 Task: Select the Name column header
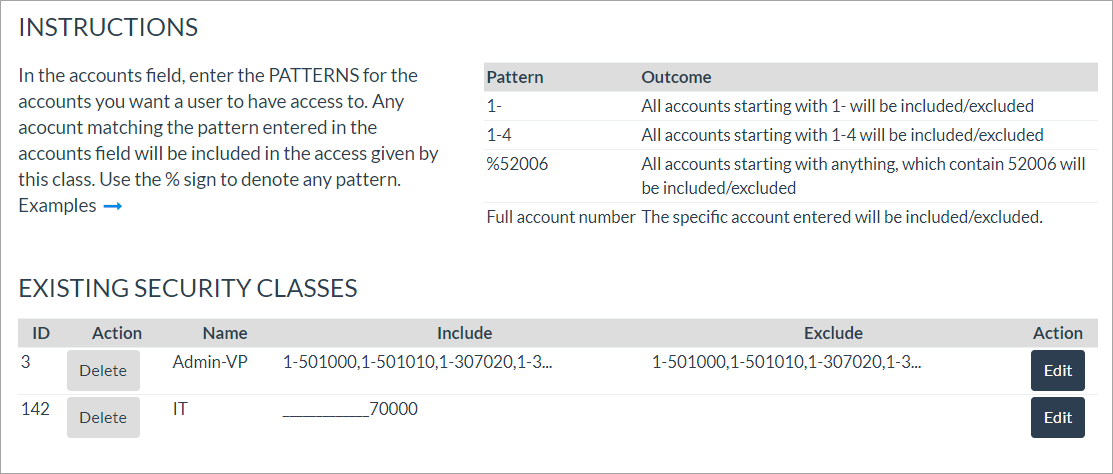(225, 333)
